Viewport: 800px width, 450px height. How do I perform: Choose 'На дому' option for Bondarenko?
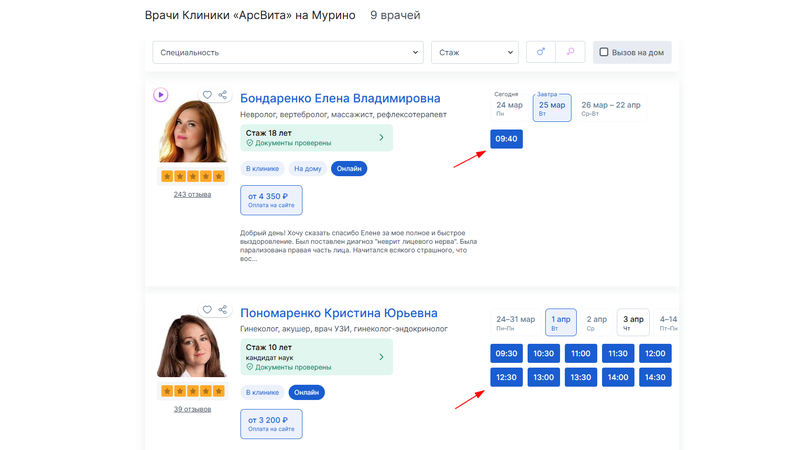(308, 168)
